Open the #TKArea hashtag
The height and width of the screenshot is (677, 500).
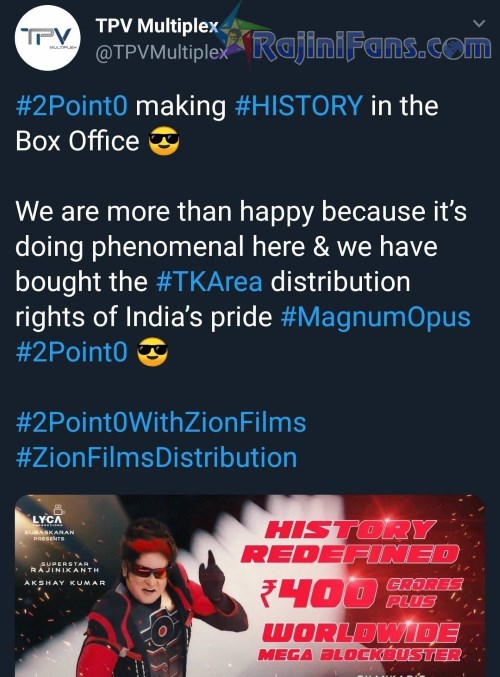(209, 282)
